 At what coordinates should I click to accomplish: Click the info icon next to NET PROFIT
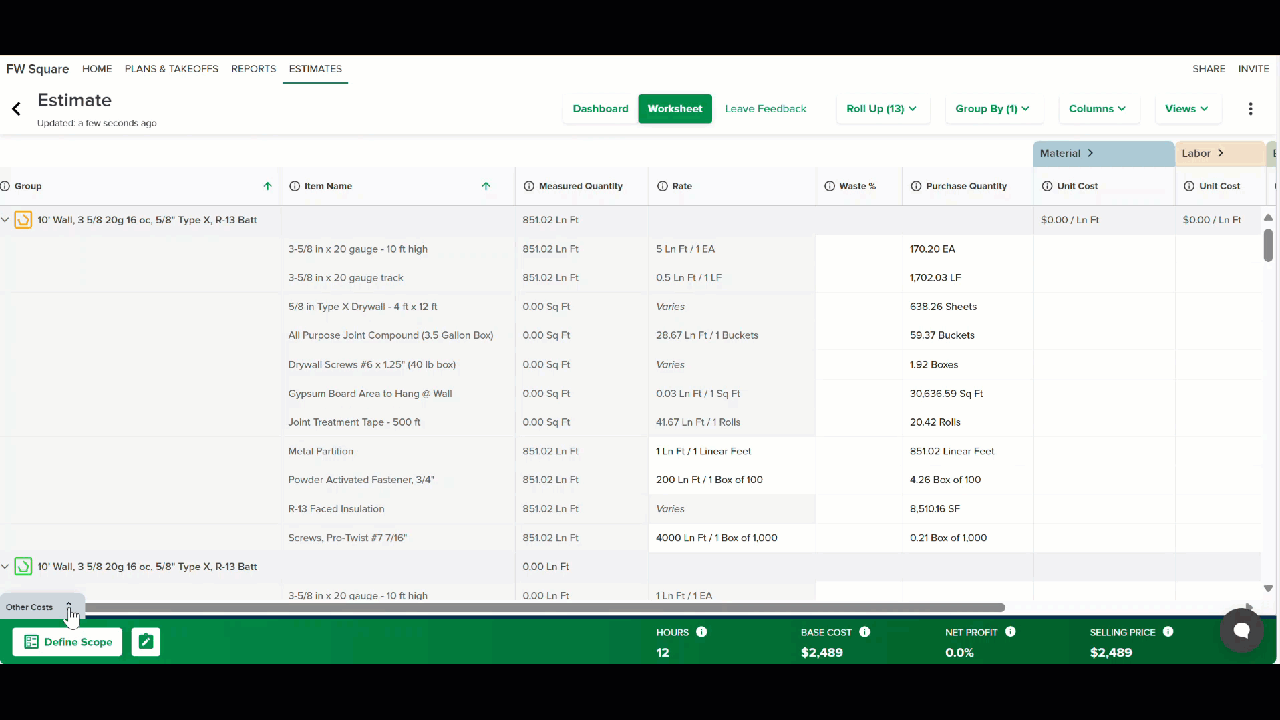(1010, 632)
